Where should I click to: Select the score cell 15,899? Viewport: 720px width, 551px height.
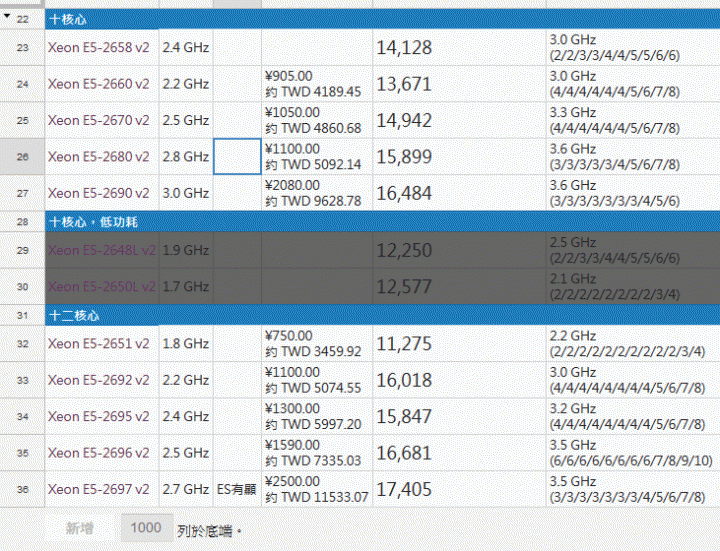pyautogui.click(x=459, y=157)
